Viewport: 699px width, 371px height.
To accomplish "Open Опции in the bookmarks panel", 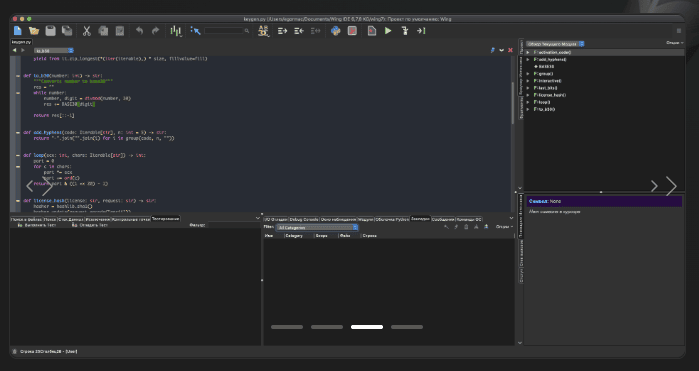I will click(504, 227).
